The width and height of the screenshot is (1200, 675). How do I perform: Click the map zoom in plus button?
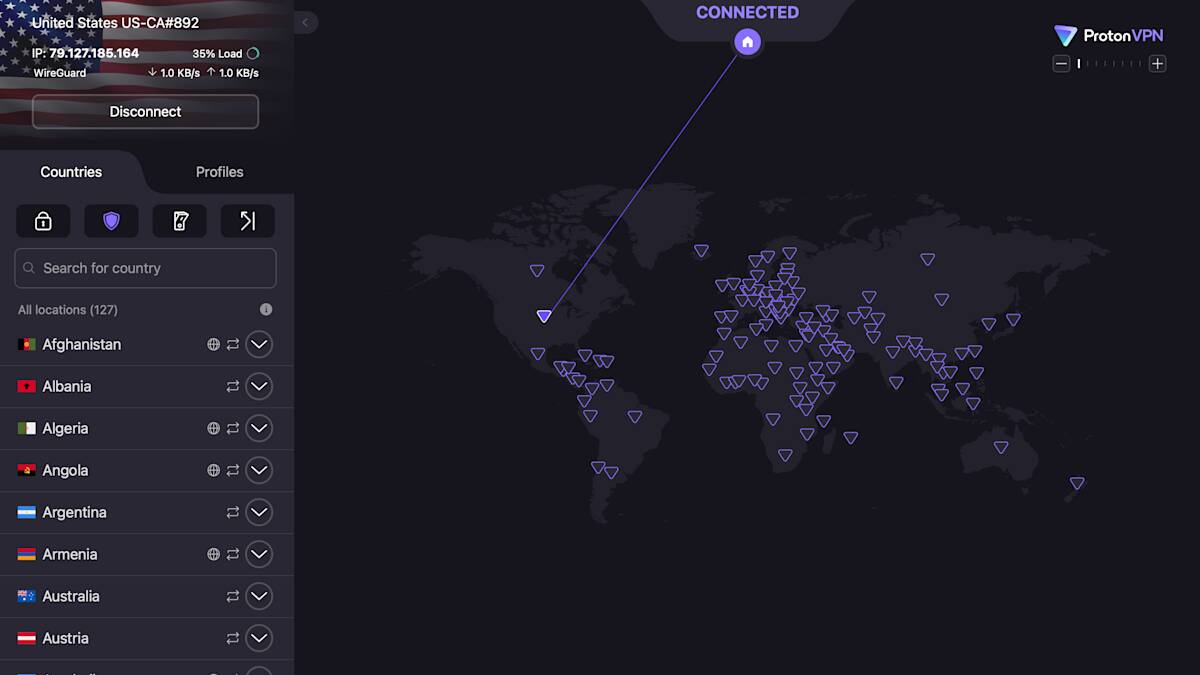pyautogui.click(x=1157, y=64)
